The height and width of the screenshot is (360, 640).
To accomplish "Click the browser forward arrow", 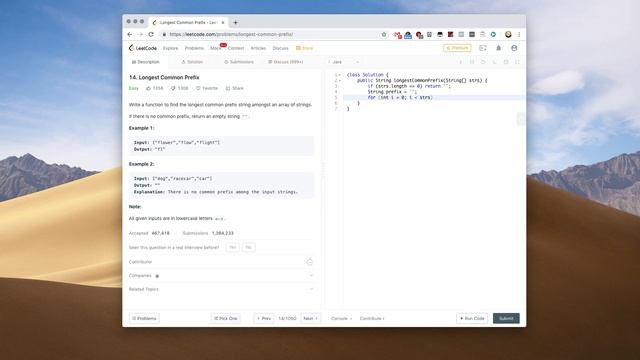I will (x=140, y=35).
